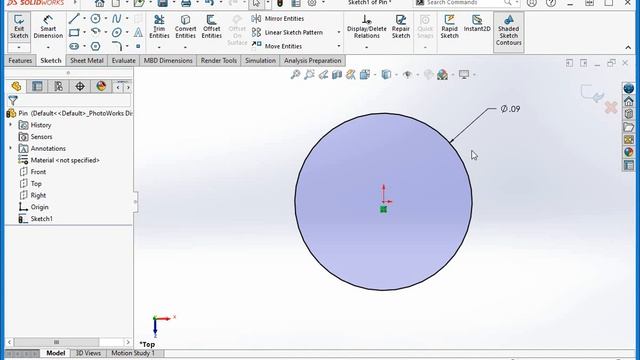Open the DisplayManager tab

tap(101, 86)
